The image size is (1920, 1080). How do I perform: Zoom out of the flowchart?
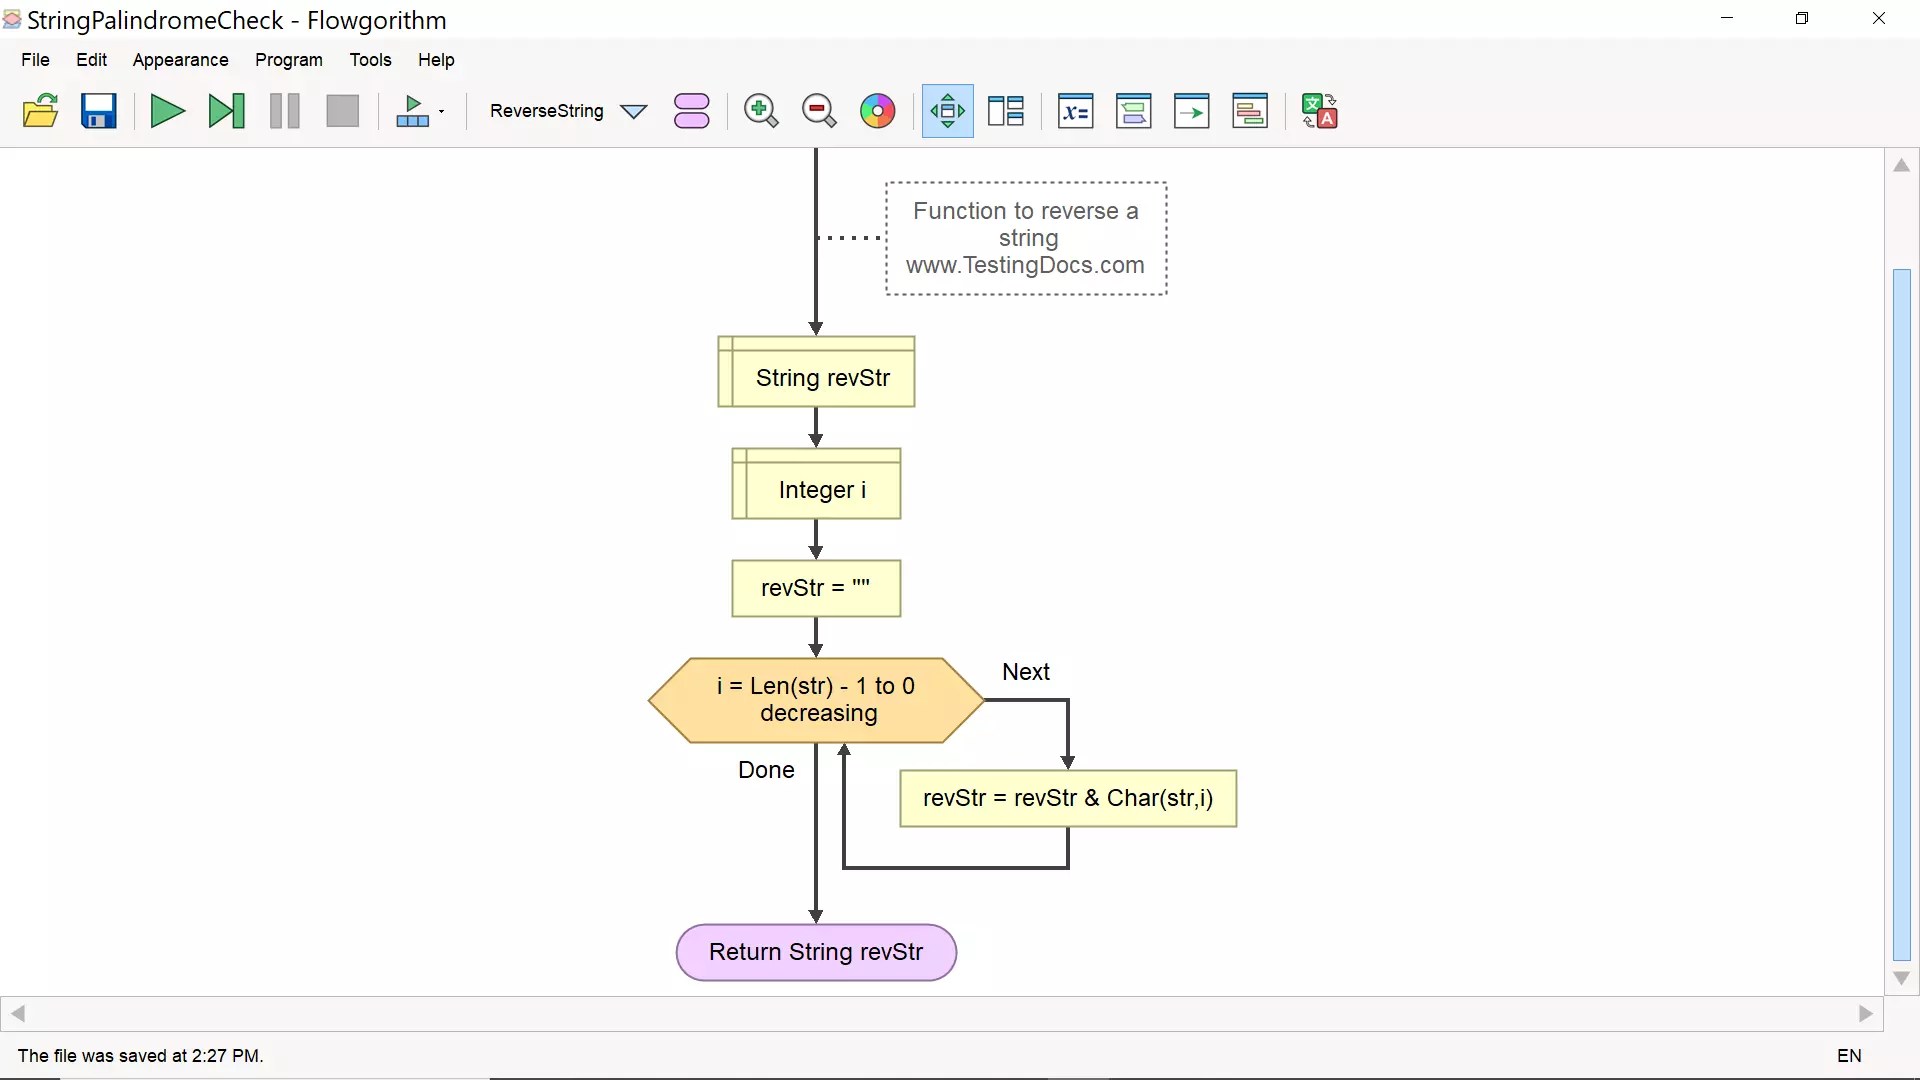(x=819, y=111)
